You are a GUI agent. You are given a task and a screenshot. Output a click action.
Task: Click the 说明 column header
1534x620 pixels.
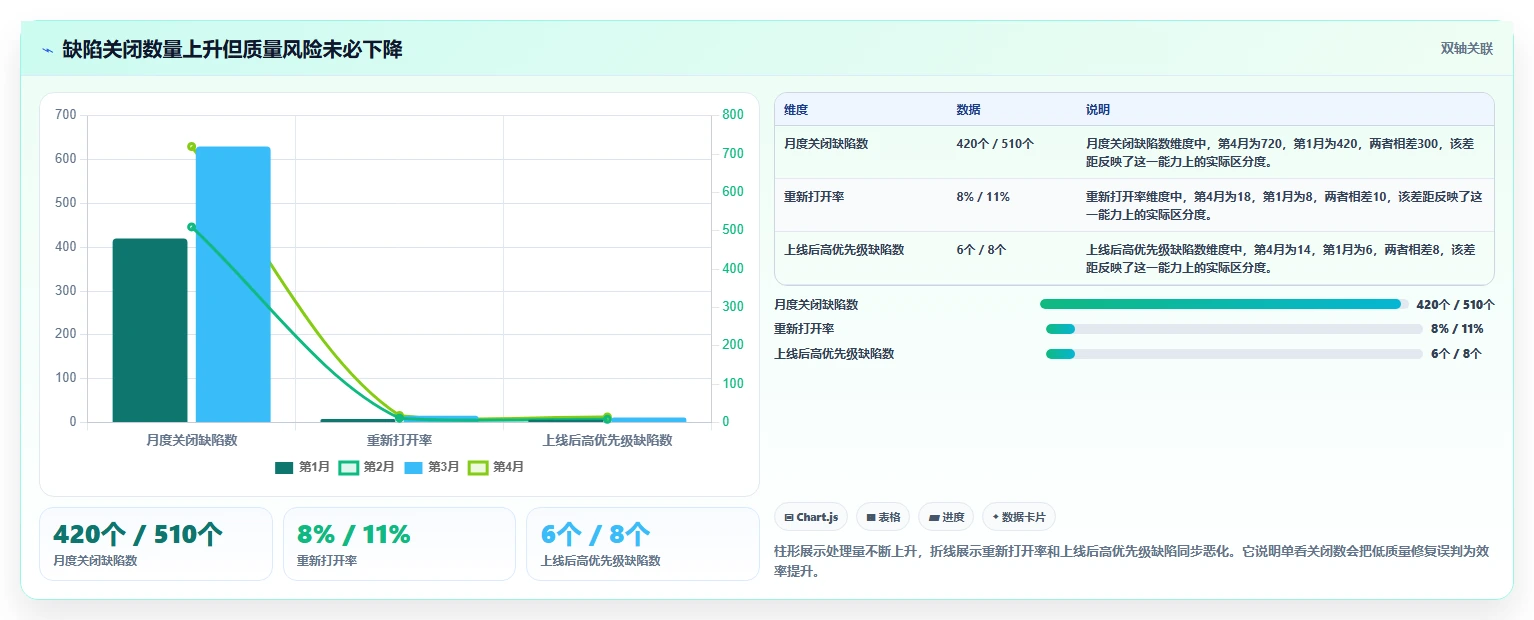coord(1098,109)
